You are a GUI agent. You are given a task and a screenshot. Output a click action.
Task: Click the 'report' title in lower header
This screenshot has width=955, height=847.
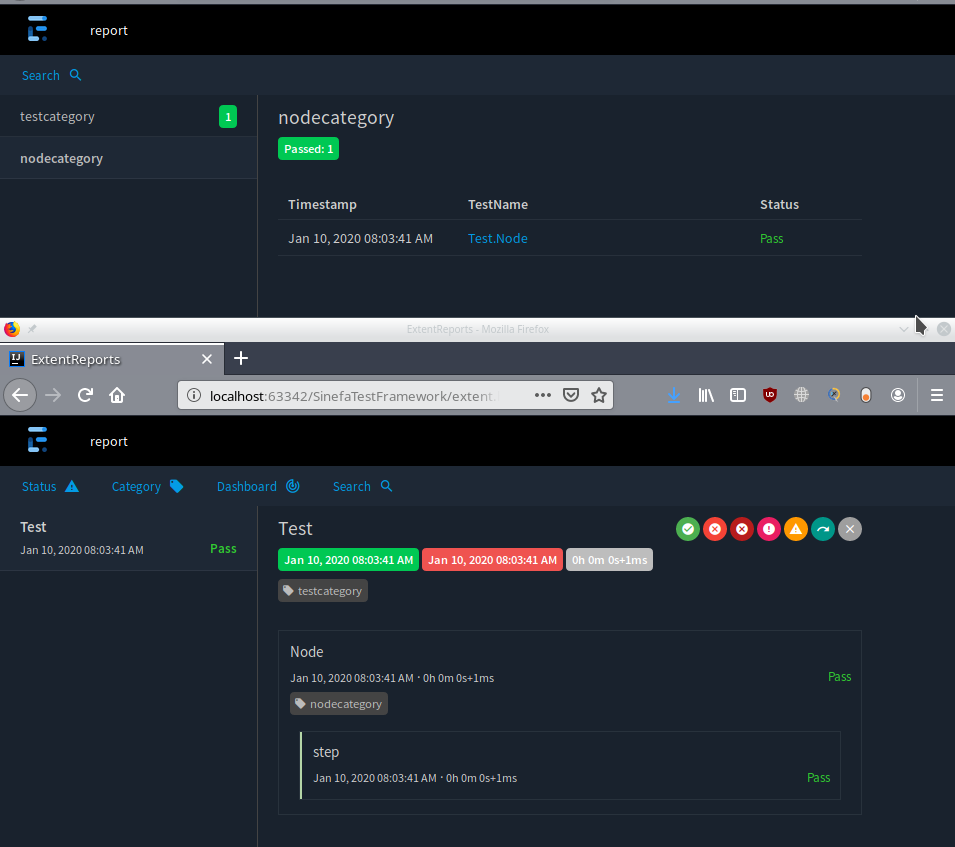click(109, 441)
